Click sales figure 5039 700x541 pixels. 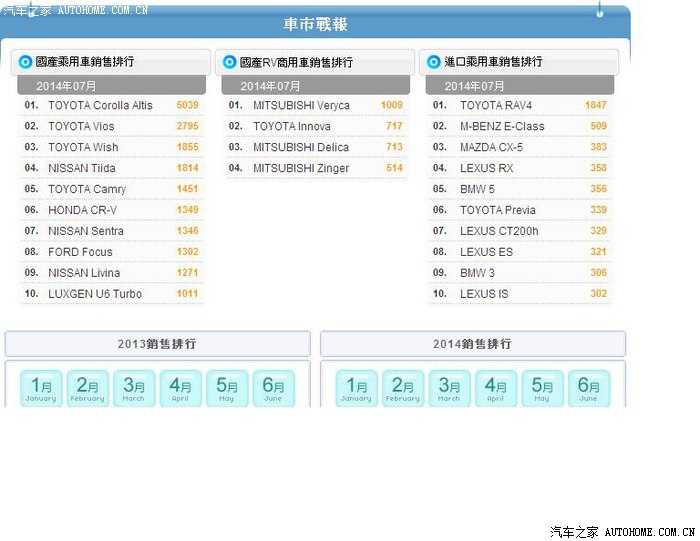(188, 105)
